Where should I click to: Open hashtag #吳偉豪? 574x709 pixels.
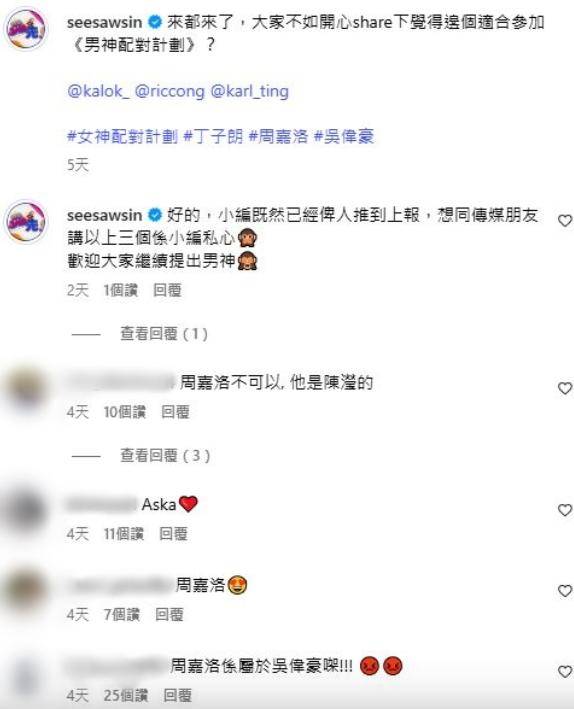click(344, 136)
